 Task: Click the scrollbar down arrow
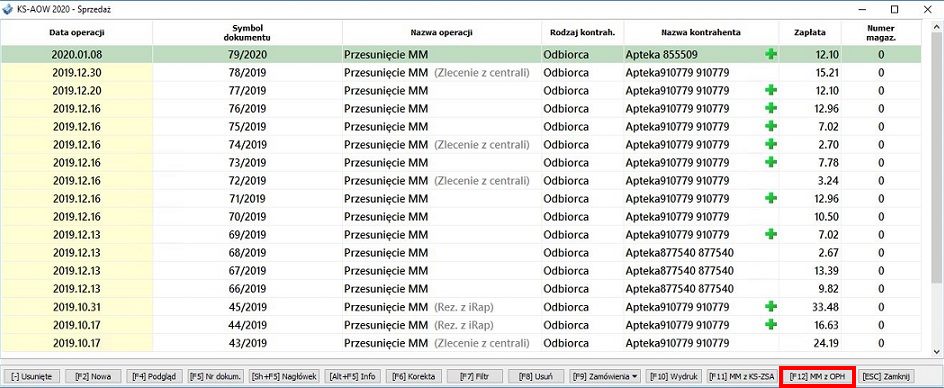(x=937, y=351)
